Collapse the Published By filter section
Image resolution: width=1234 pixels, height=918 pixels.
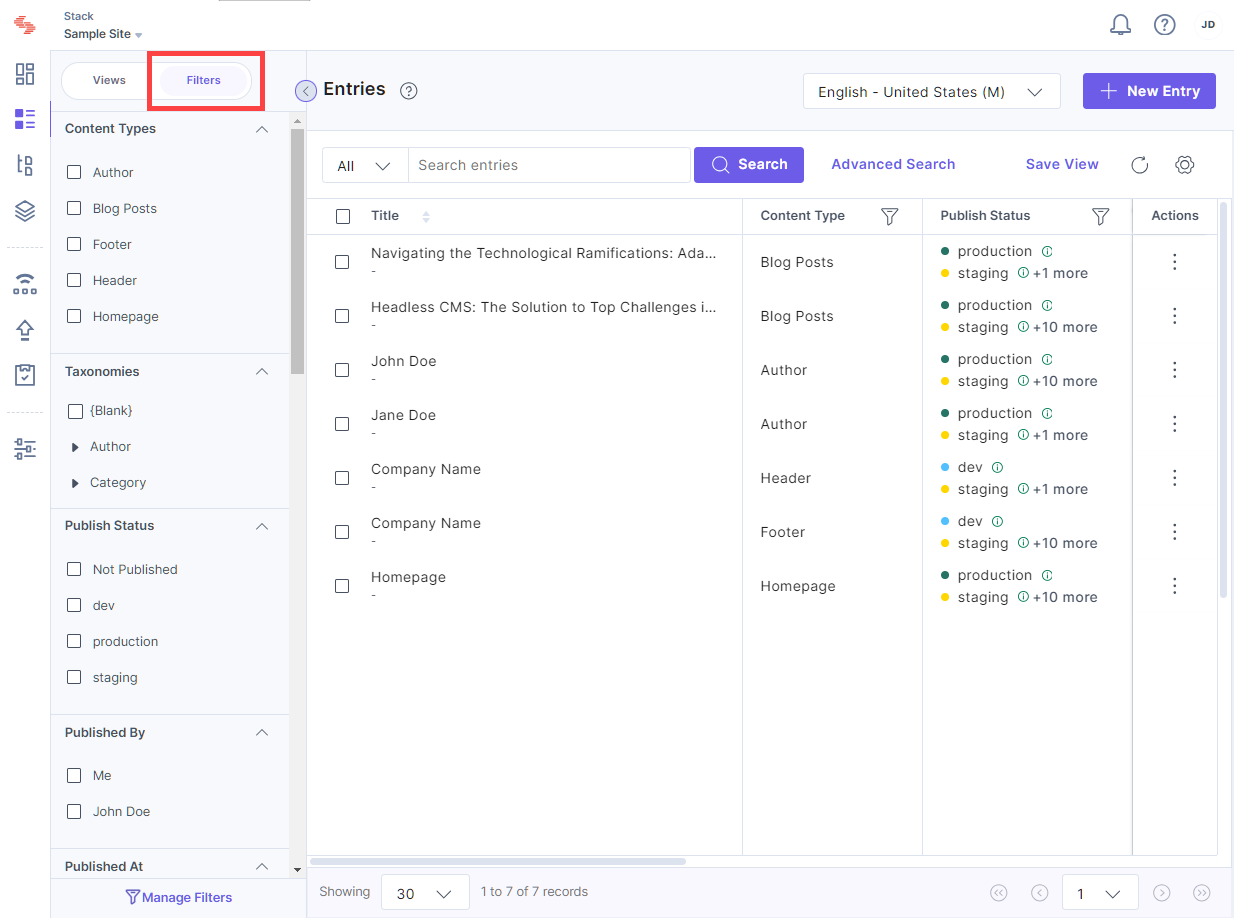point(262,732)
